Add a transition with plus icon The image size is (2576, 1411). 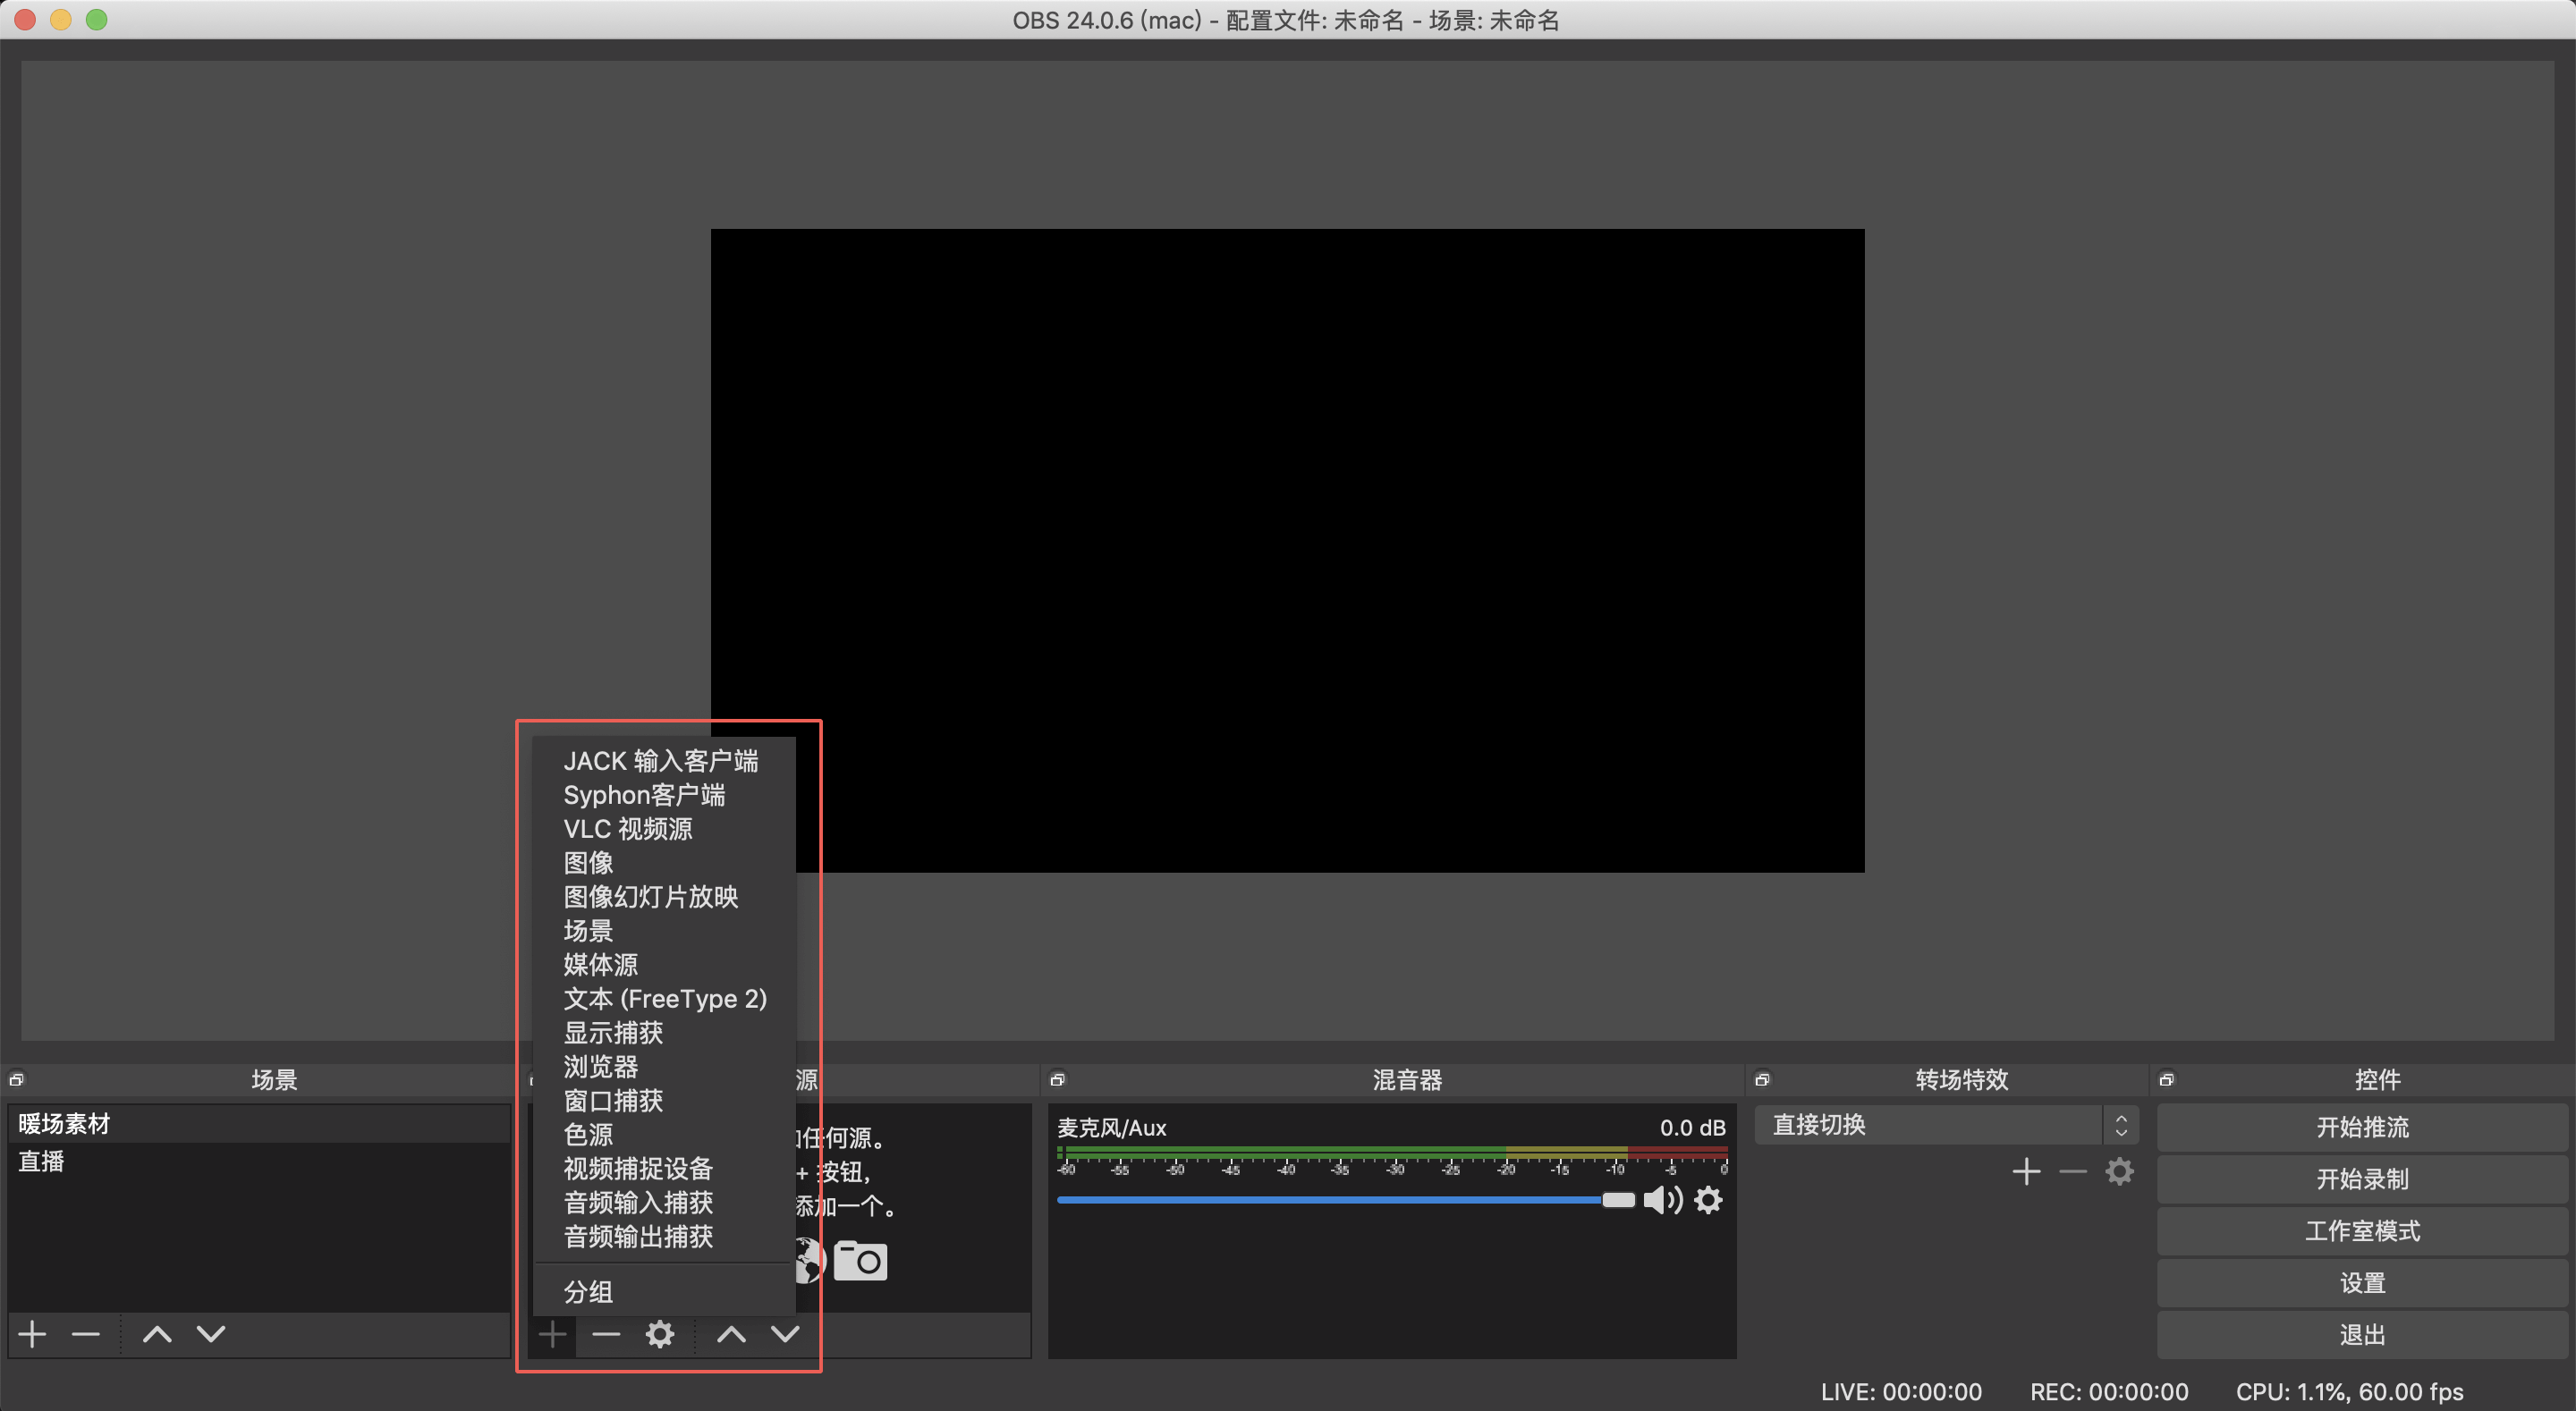pos(2026,1171)
